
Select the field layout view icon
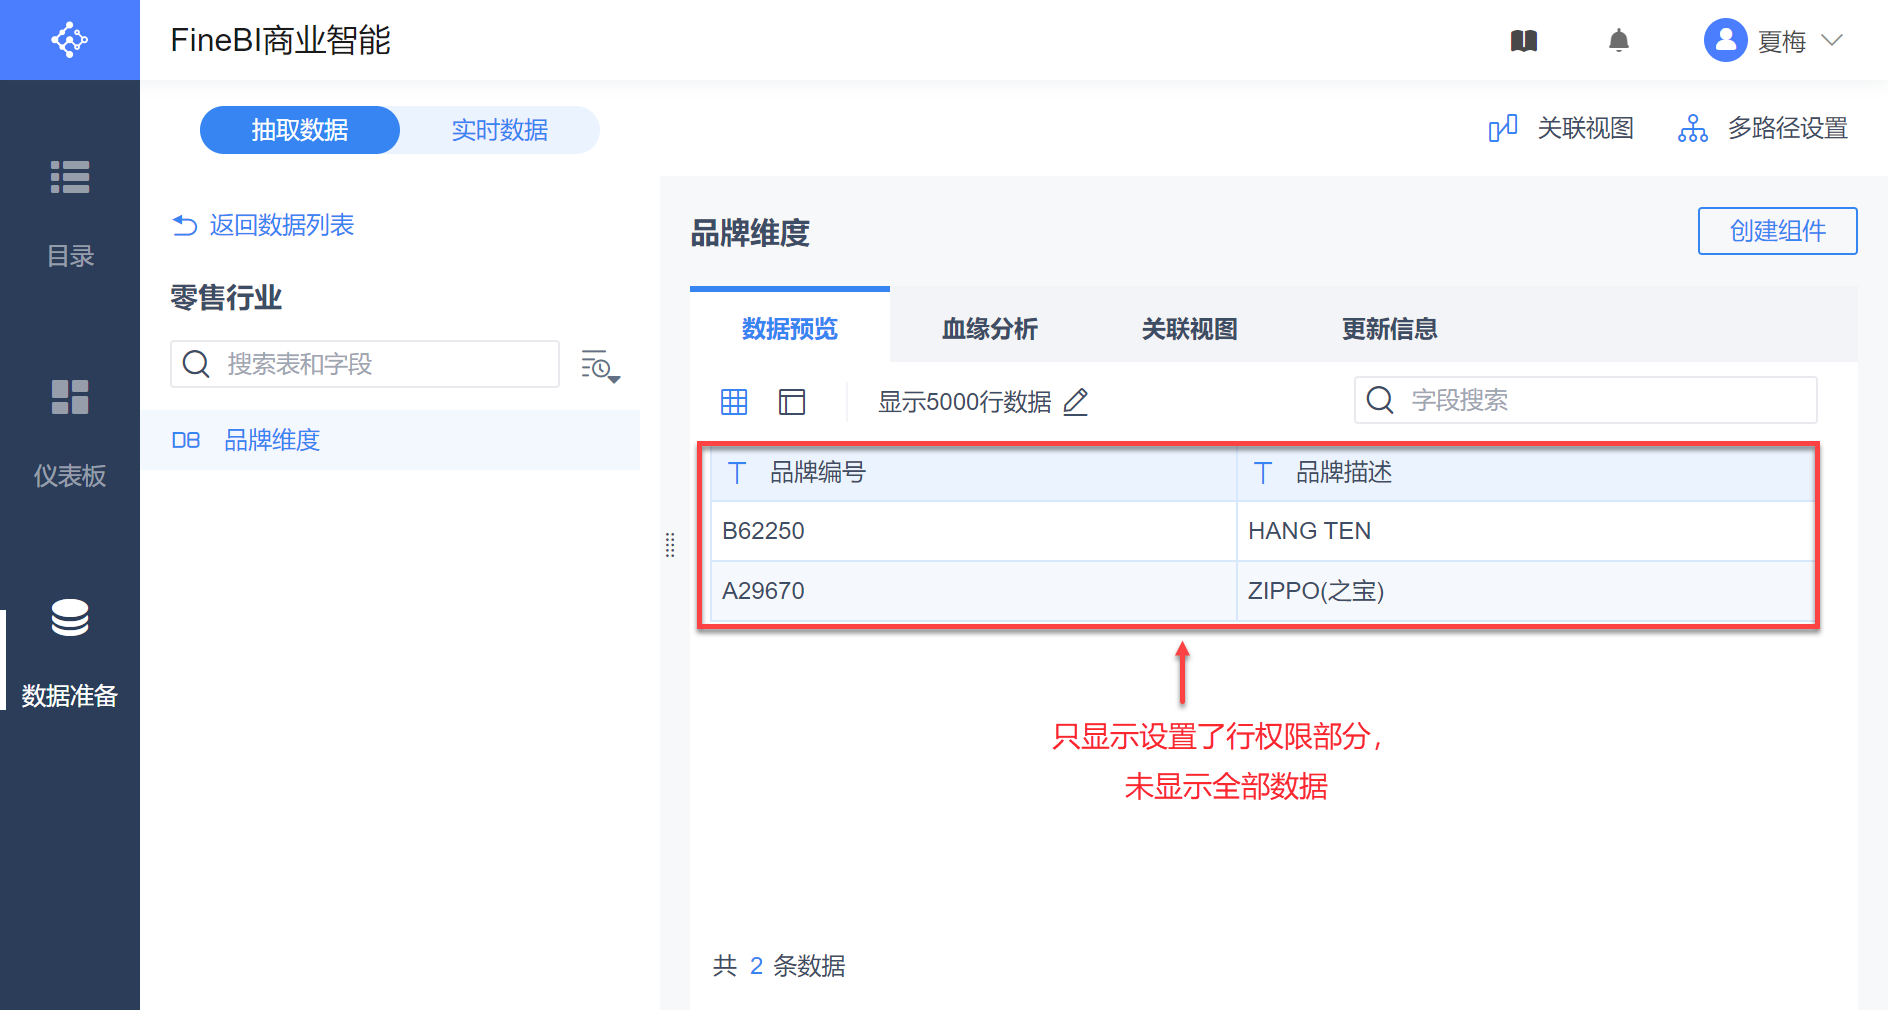pyautogui.click(x=792, y=402)
